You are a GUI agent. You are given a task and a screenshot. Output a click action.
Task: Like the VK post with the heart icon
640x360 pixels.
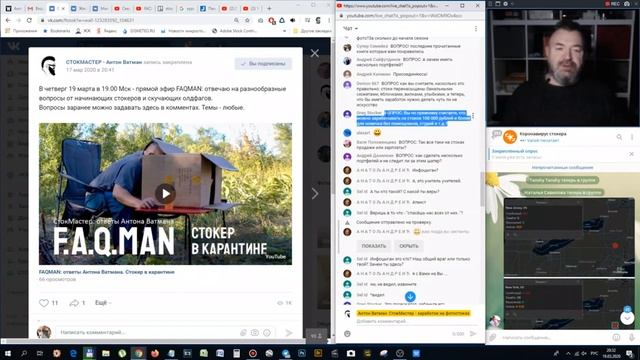[x=44, y=303]
